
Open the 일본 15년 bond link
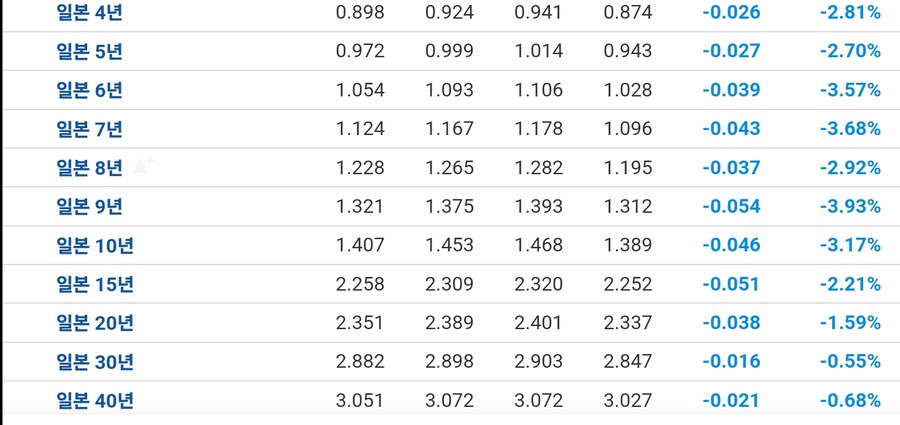95,284
